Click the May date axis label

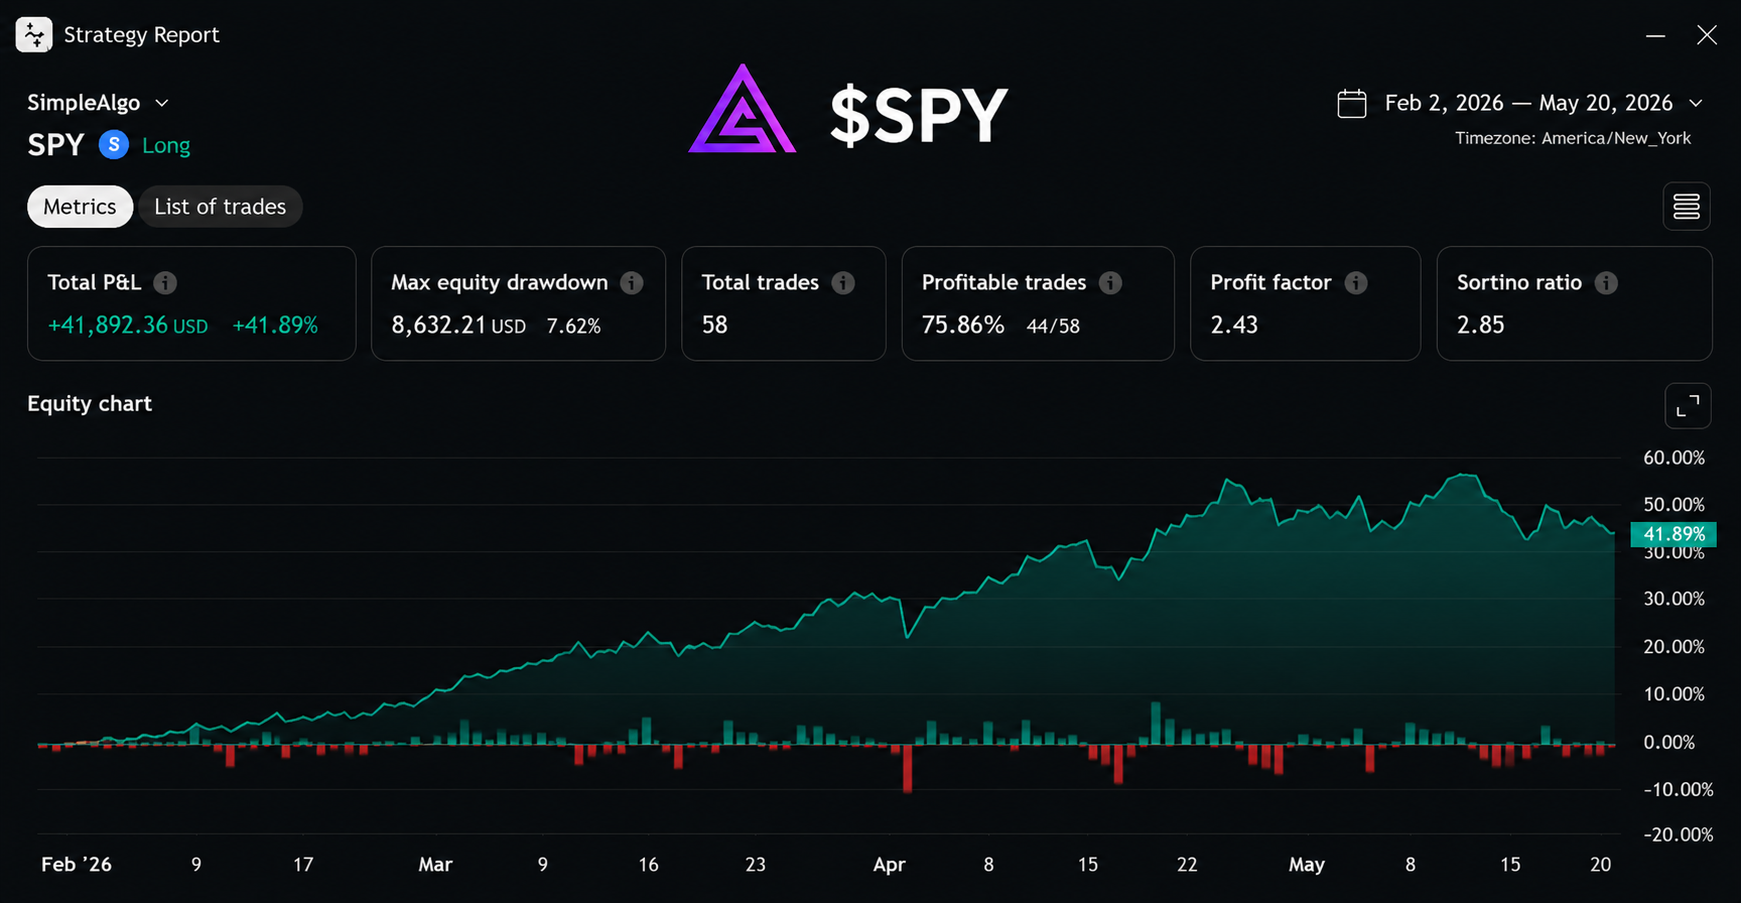[x=1307, y=864]
